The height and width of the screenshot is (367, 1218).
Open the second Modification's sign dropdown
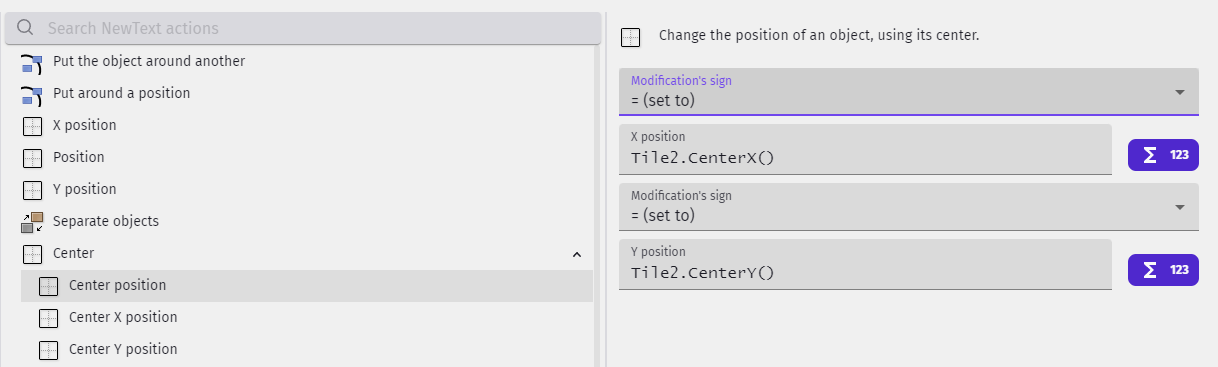click(908, 207)
